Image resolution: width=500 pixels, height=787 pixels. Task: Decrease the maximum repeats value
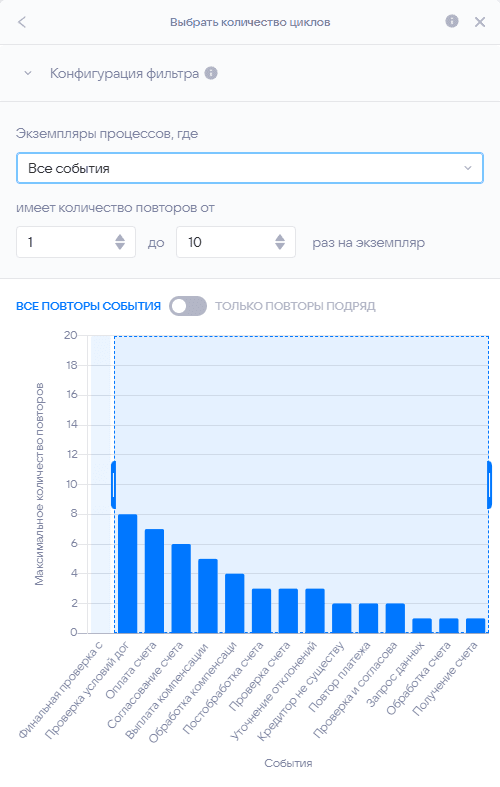tap(280, 246)
